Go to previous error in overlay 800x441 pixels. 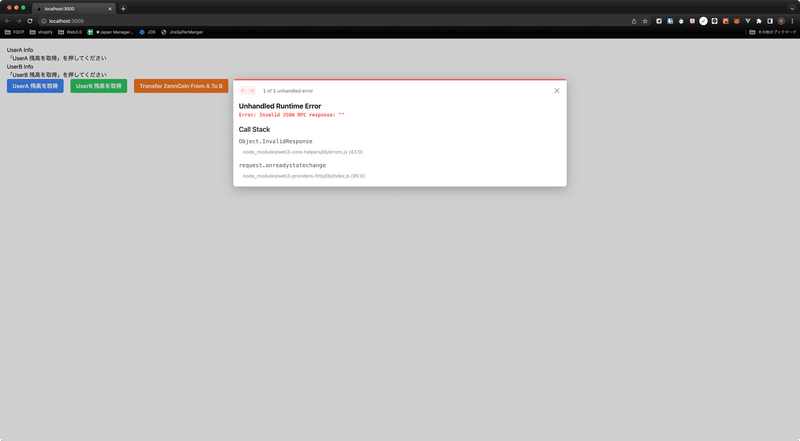tap(243, 91)
